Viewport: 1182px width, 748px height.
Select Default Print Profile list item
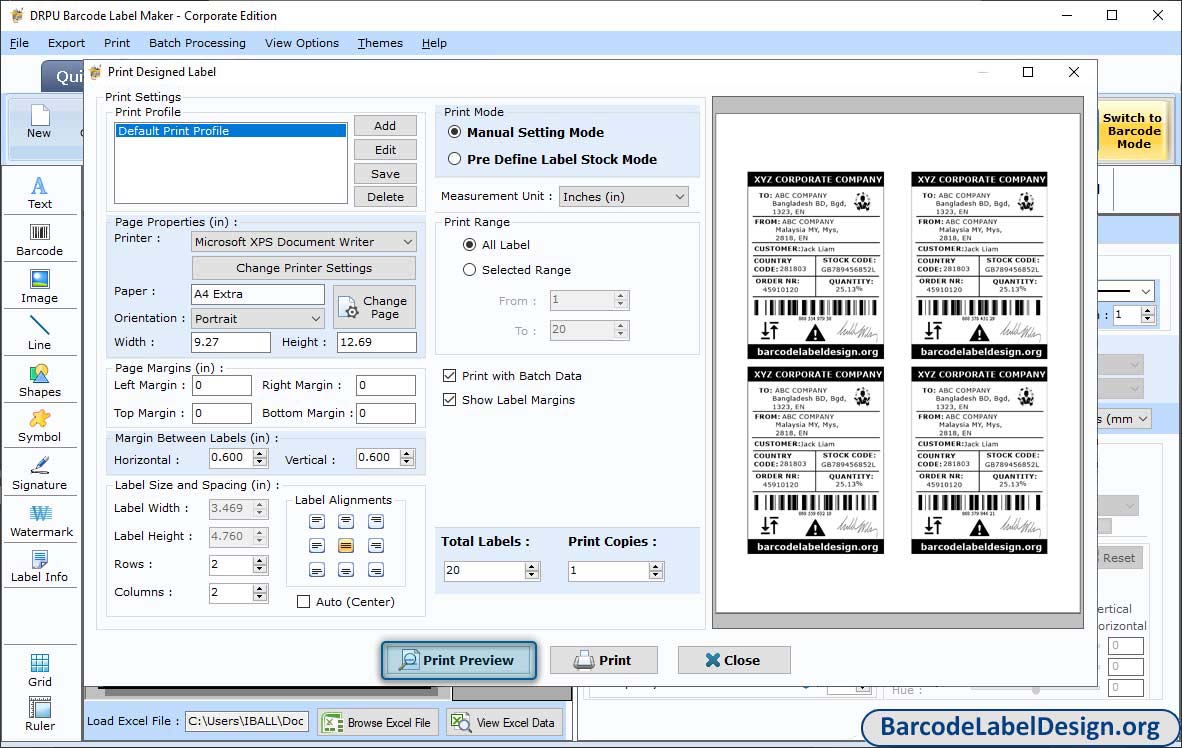click(230, 130)
